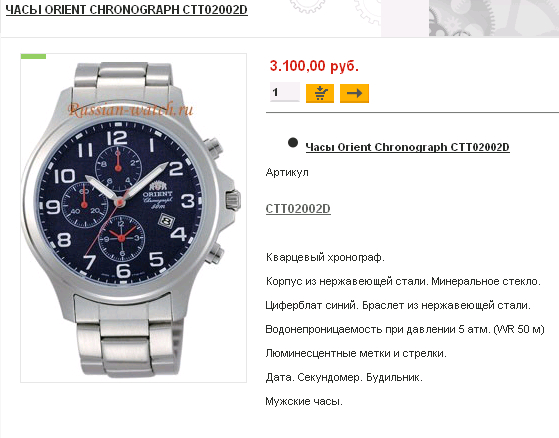The image size is (559, 438).
Task: Click the quantity input field
Action: click(x=285, y=92)
